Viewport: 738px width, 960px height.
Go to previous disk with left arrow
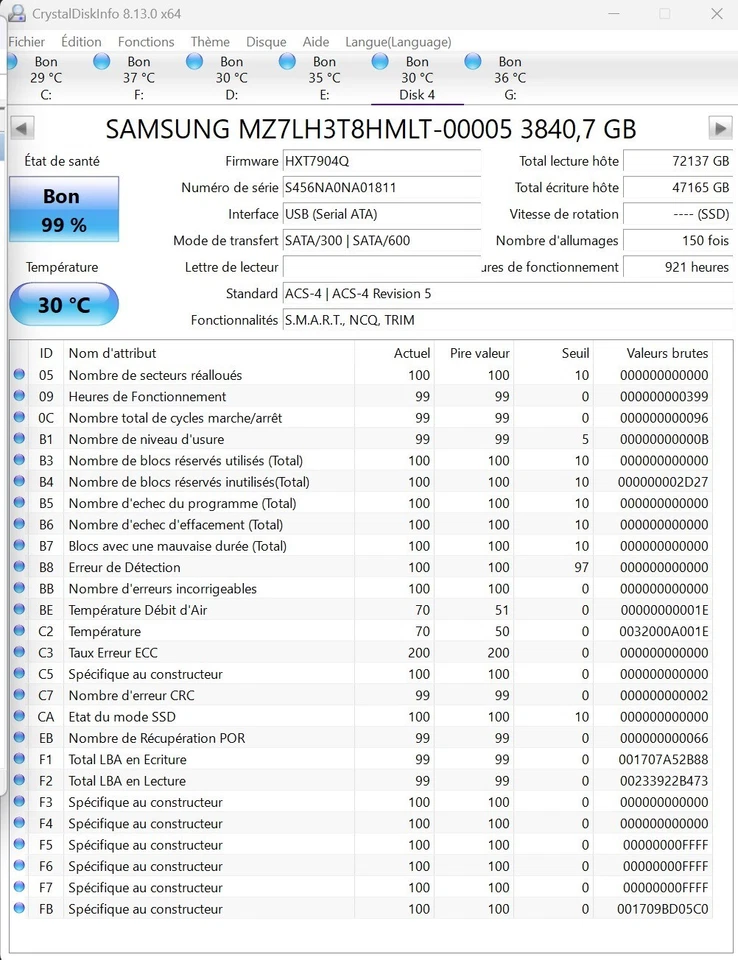point(23,129)
